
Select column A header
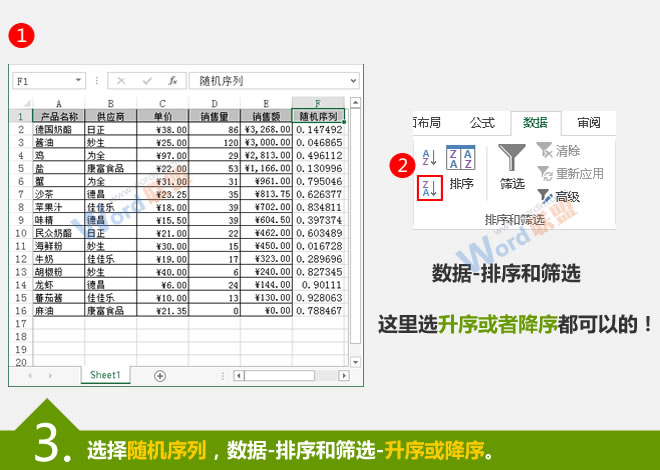tap(59, 104)
